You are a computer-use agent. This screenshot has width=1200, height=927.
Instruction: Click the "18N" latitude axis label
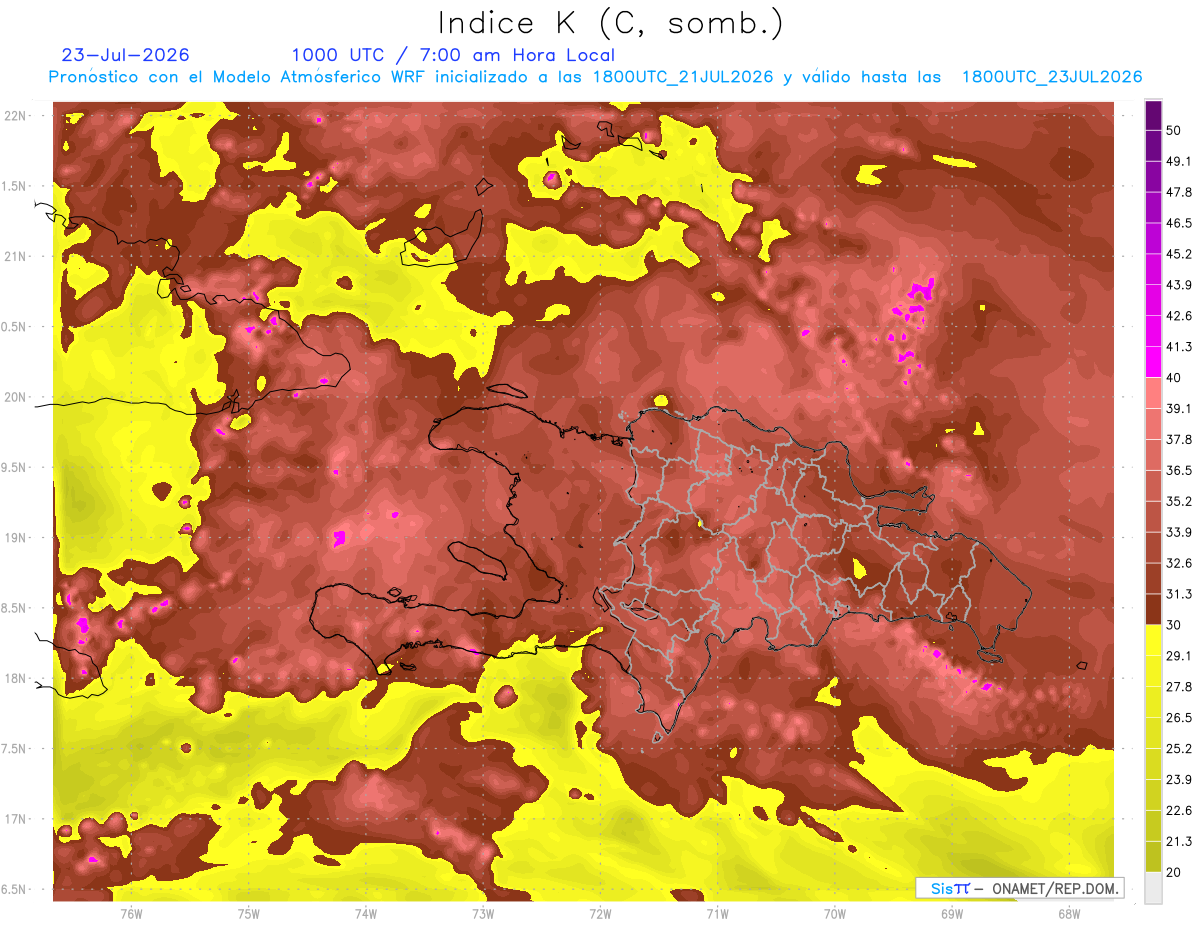pos(15,678)
